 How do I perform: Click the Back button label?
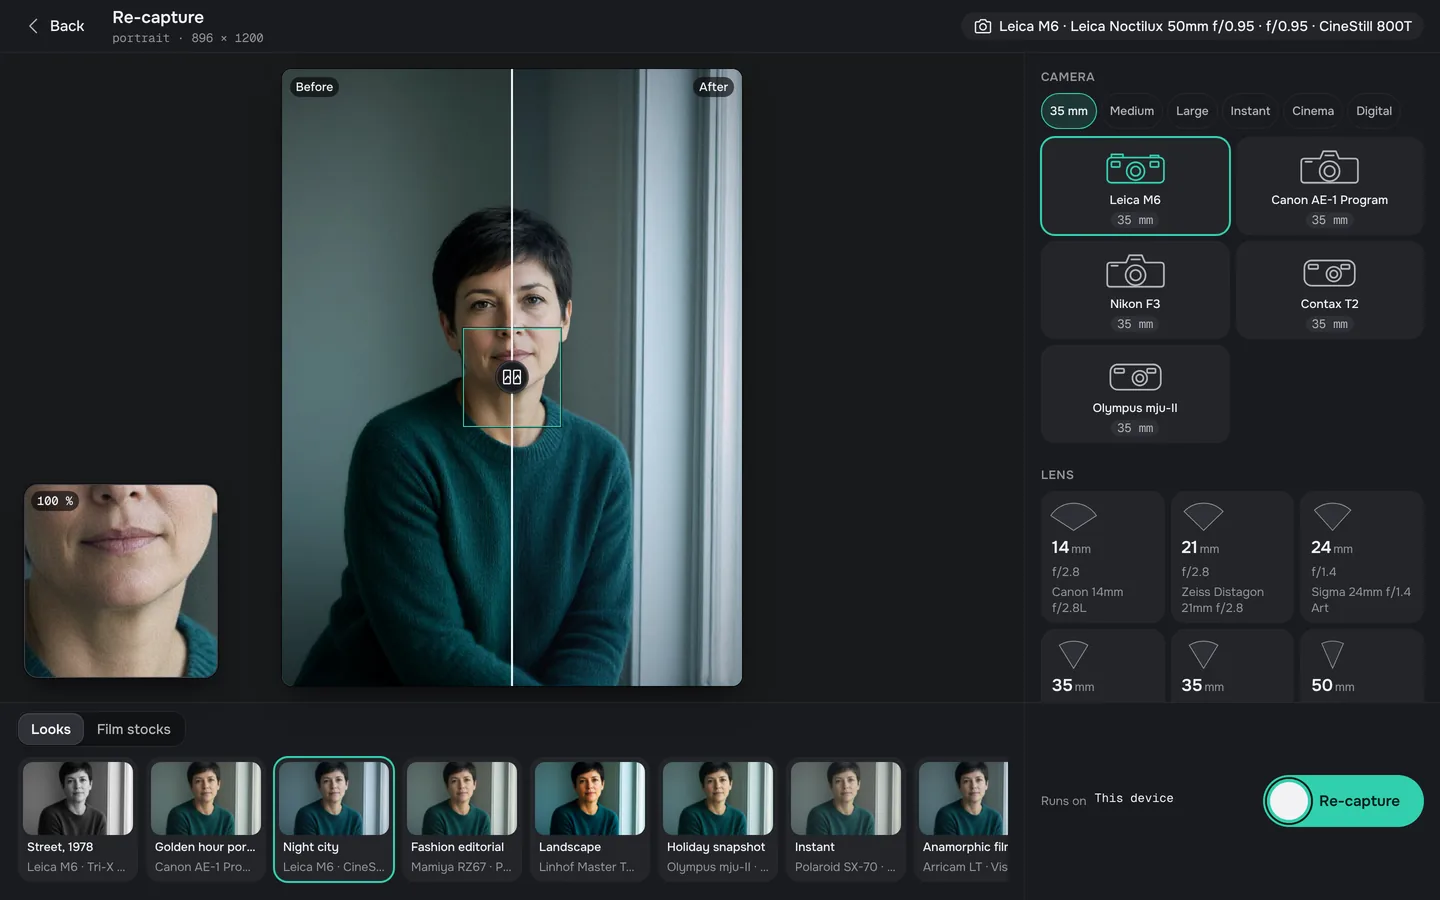[x=67, y=26]
